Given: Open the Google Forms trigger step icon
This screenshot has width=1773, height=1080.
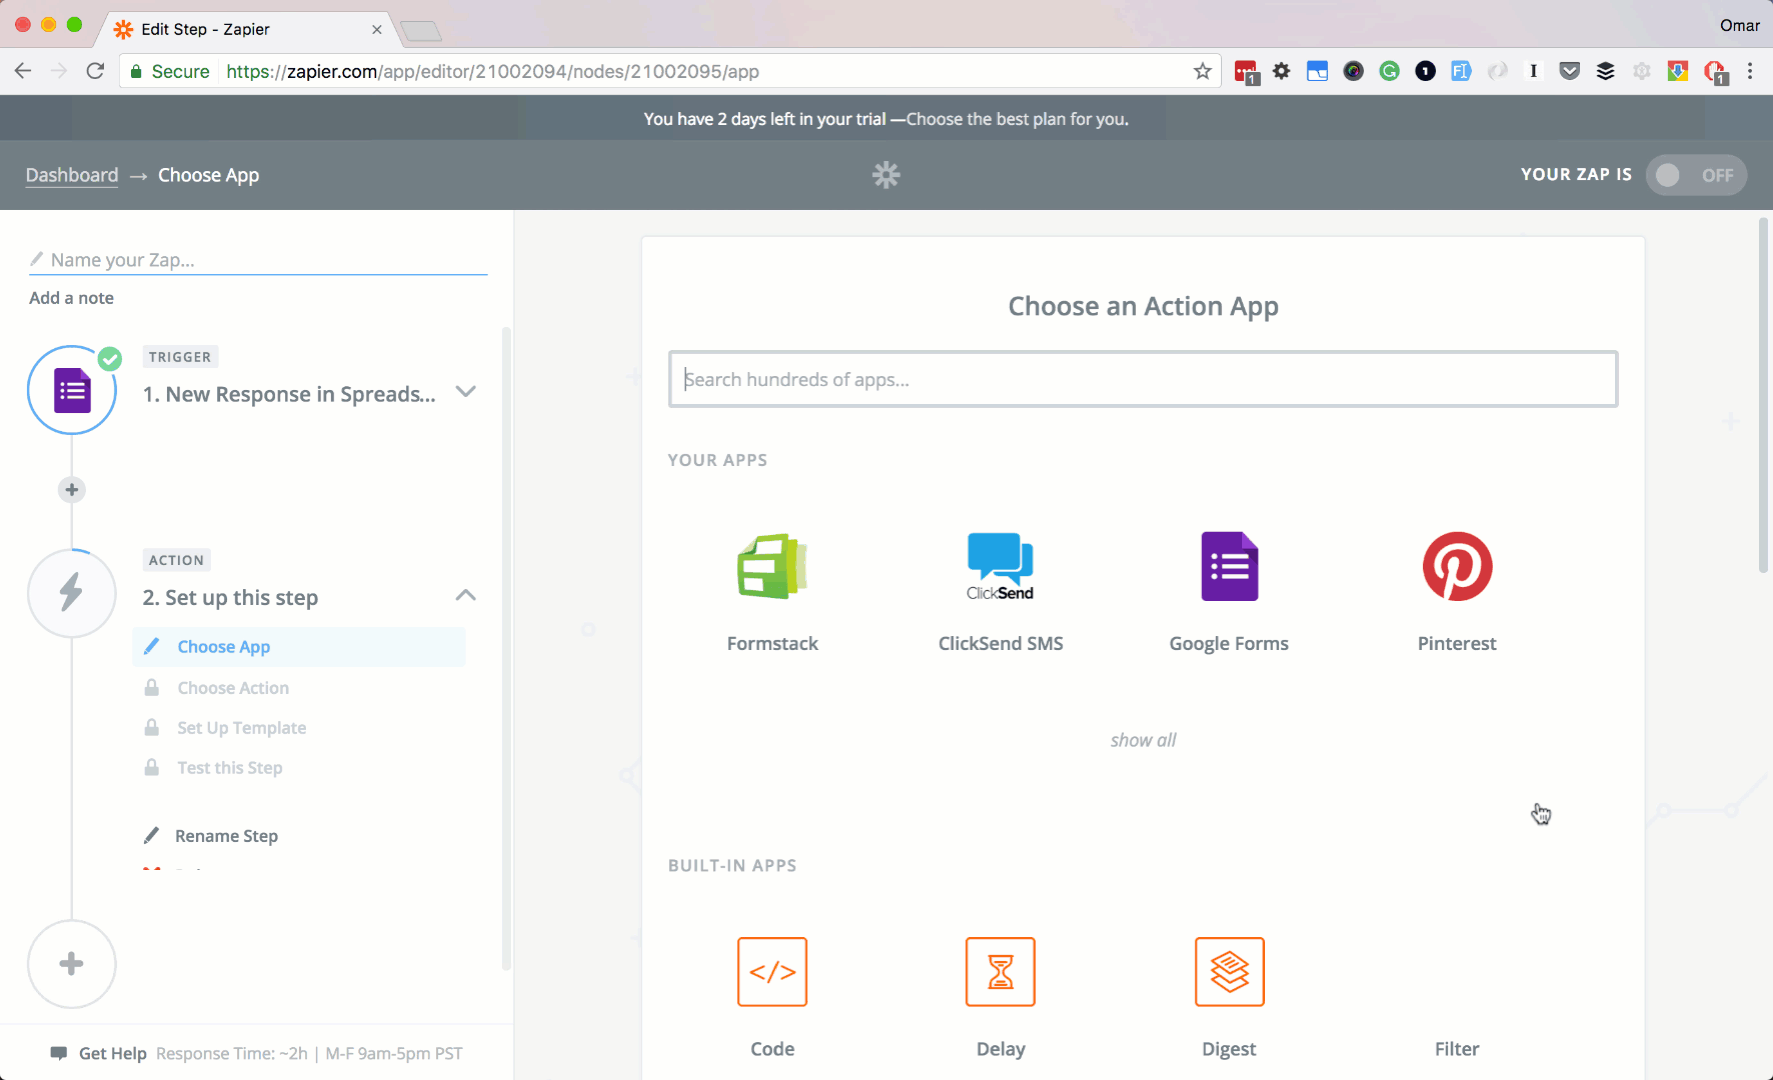Looking at the screenshot, I should point(72,390).
